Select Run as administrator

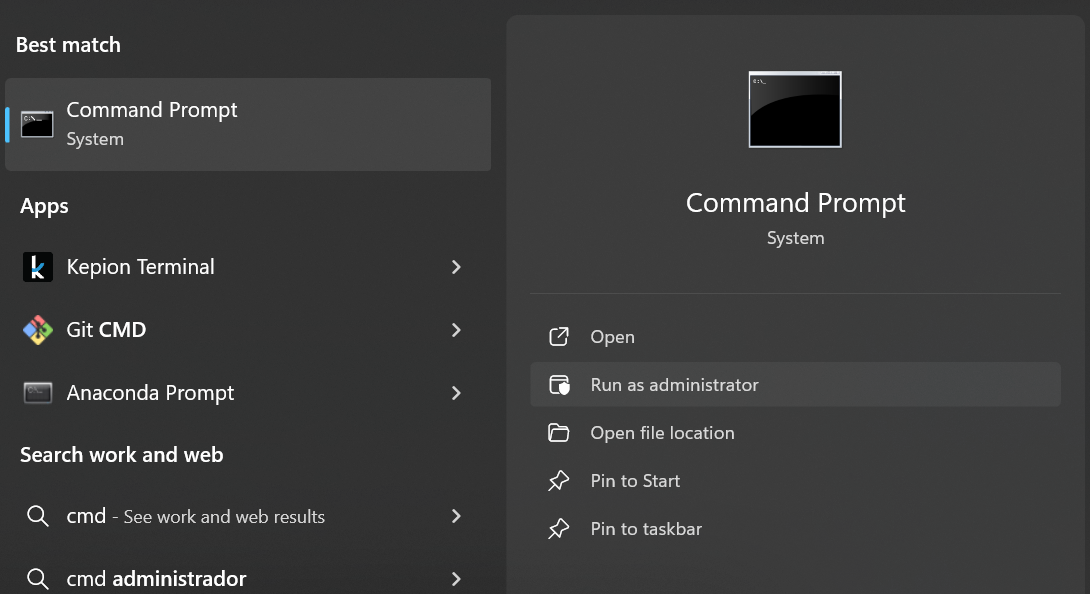(795, 385)
